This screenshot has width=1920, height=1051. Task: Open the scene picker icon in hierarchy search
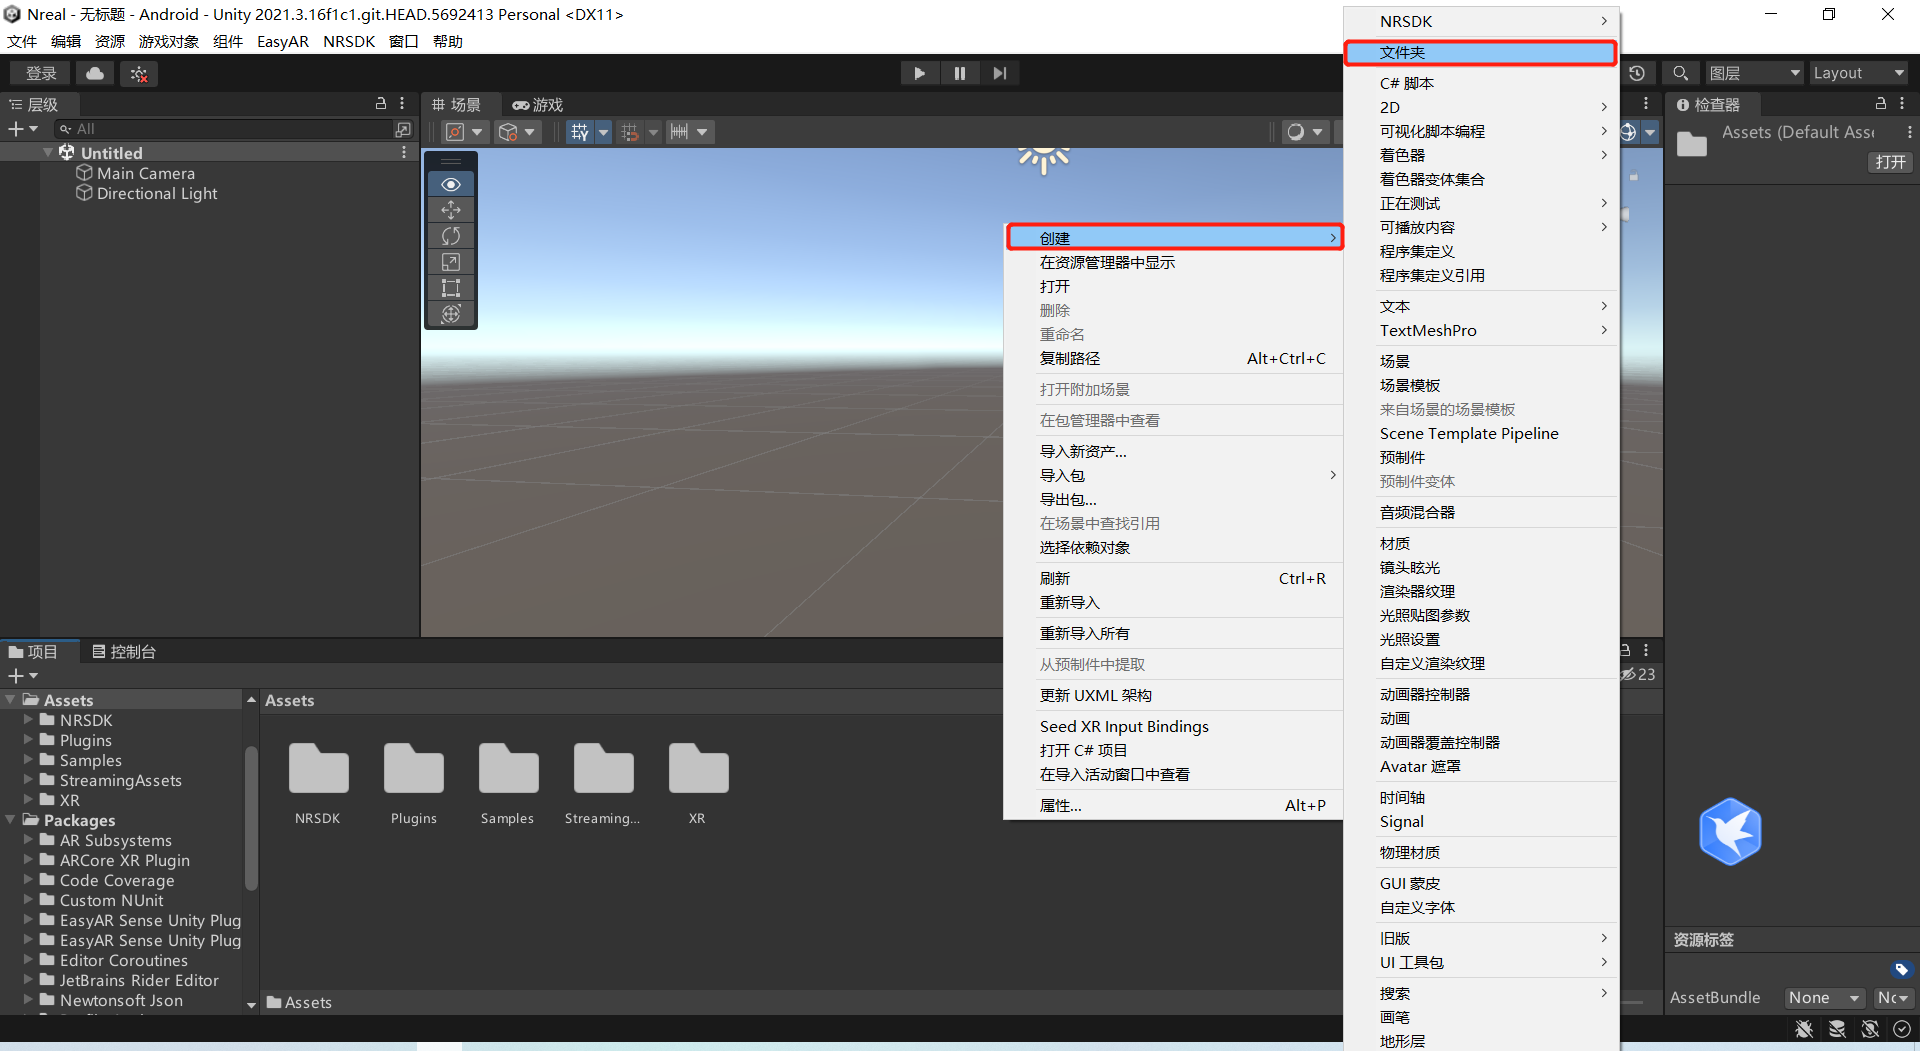click(x=403, y=129)
